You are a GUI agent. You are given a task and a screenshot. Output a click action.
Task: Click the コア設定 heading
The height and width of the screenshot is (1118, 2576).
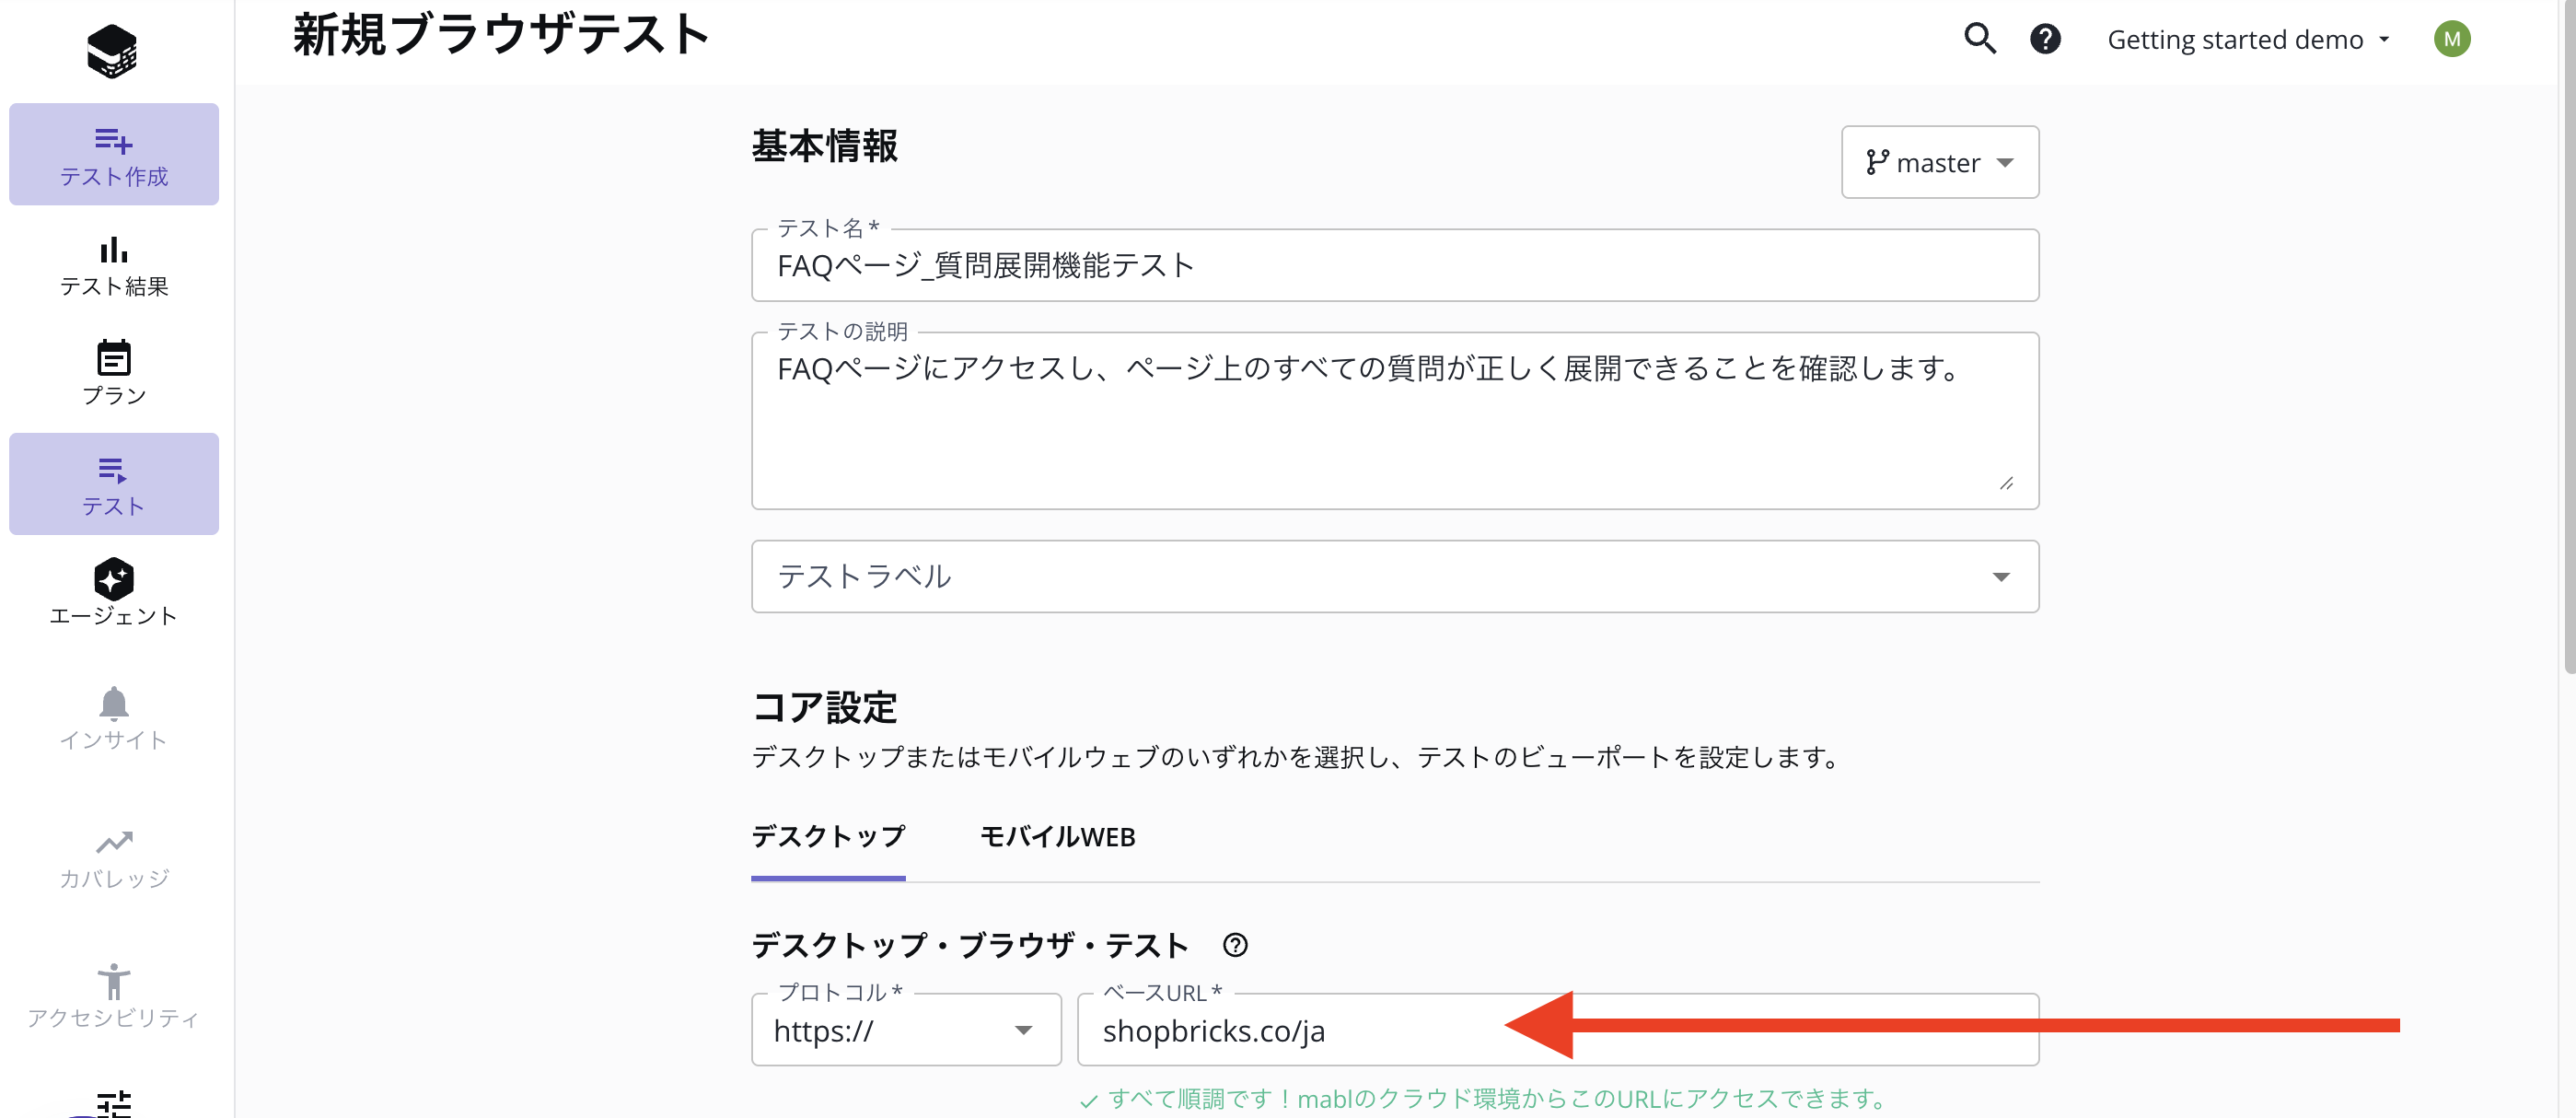tap(824, 707)
